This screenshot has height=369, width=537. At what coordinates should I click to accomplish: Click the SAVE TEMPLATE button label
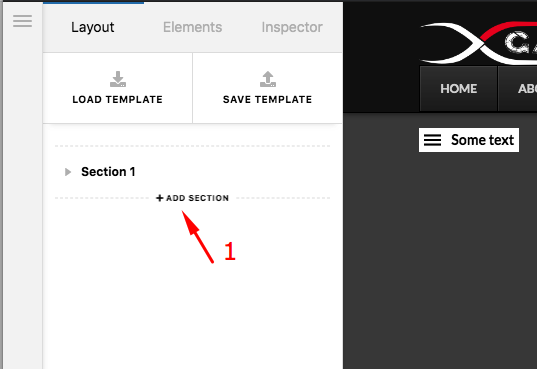pos(267,99)
